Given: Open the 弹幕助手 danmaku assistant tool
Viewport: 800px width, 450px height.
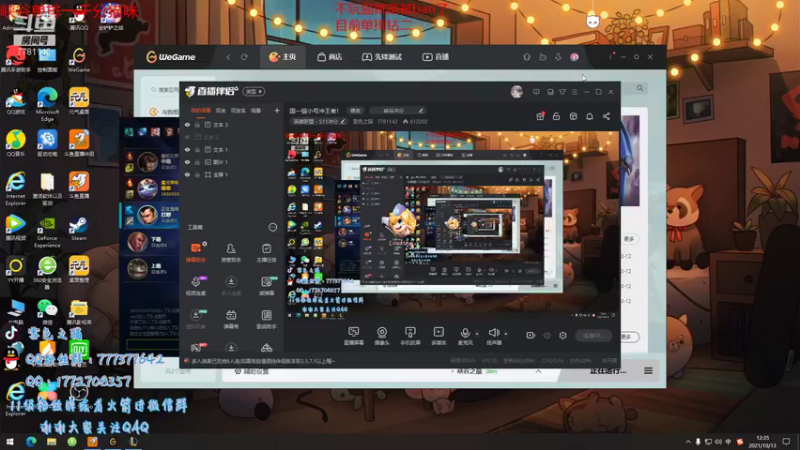Looking at the screenshot, I should click(x=195, y=252).
